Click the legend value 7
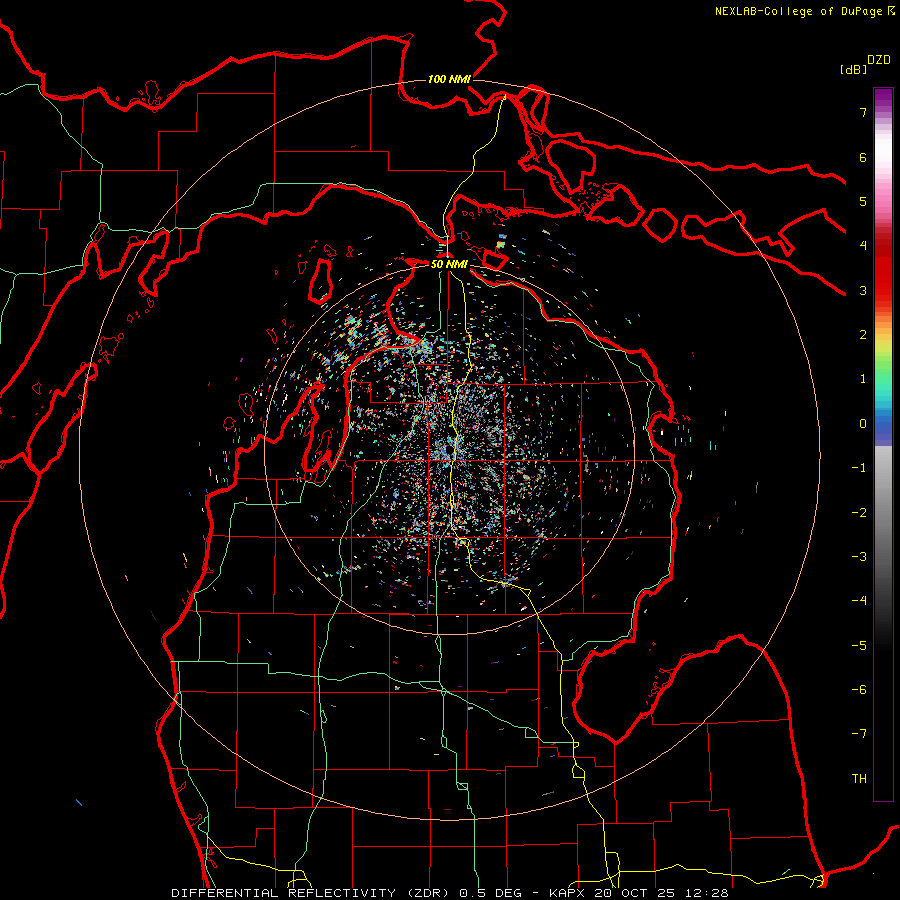Viewport: 900px width, 900px height. [x=863, y=112]
